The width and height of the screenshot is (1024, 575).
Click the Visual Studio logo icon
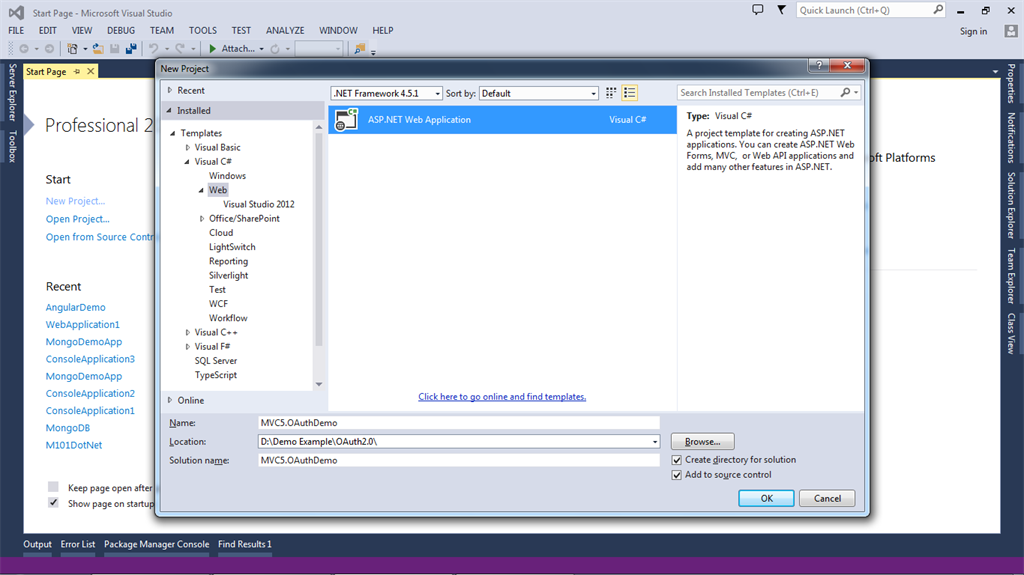pyautogui.click(x=16, y=12)
